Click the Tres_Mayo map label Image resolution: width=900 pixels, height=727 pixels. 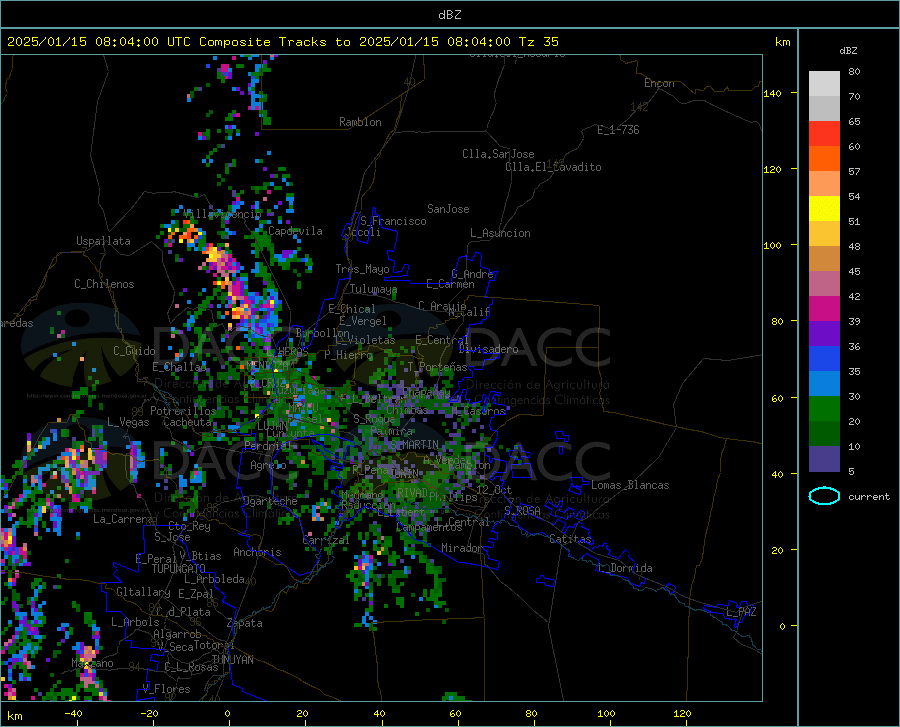click(362, 269)
